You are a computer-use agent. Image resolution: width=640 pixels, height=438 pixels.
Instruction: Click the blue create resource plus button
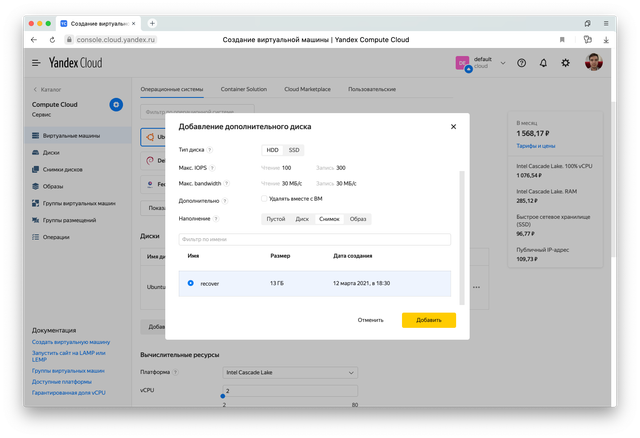116,104
